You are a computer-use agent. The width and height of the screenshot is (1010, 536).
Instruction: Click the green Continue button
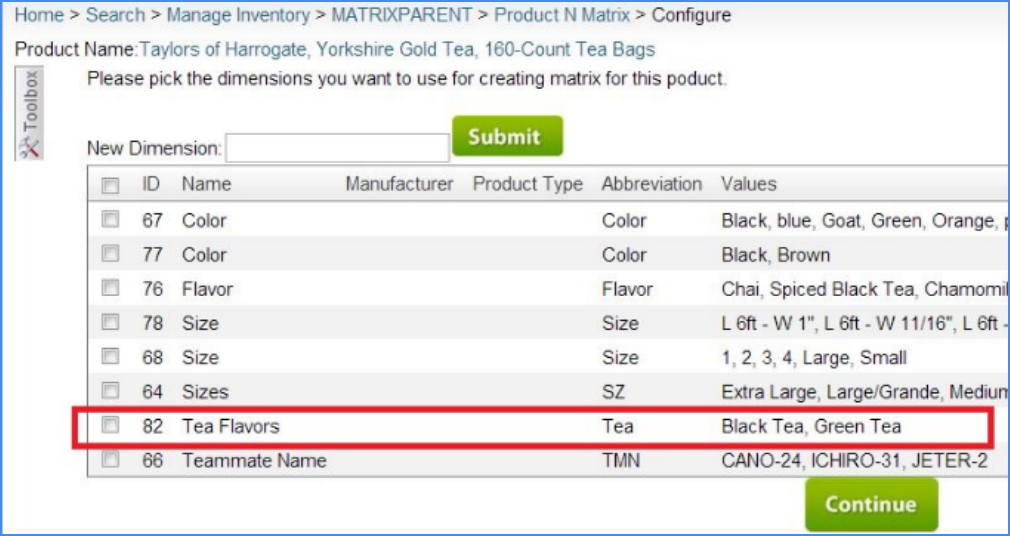tap(871, 505)
